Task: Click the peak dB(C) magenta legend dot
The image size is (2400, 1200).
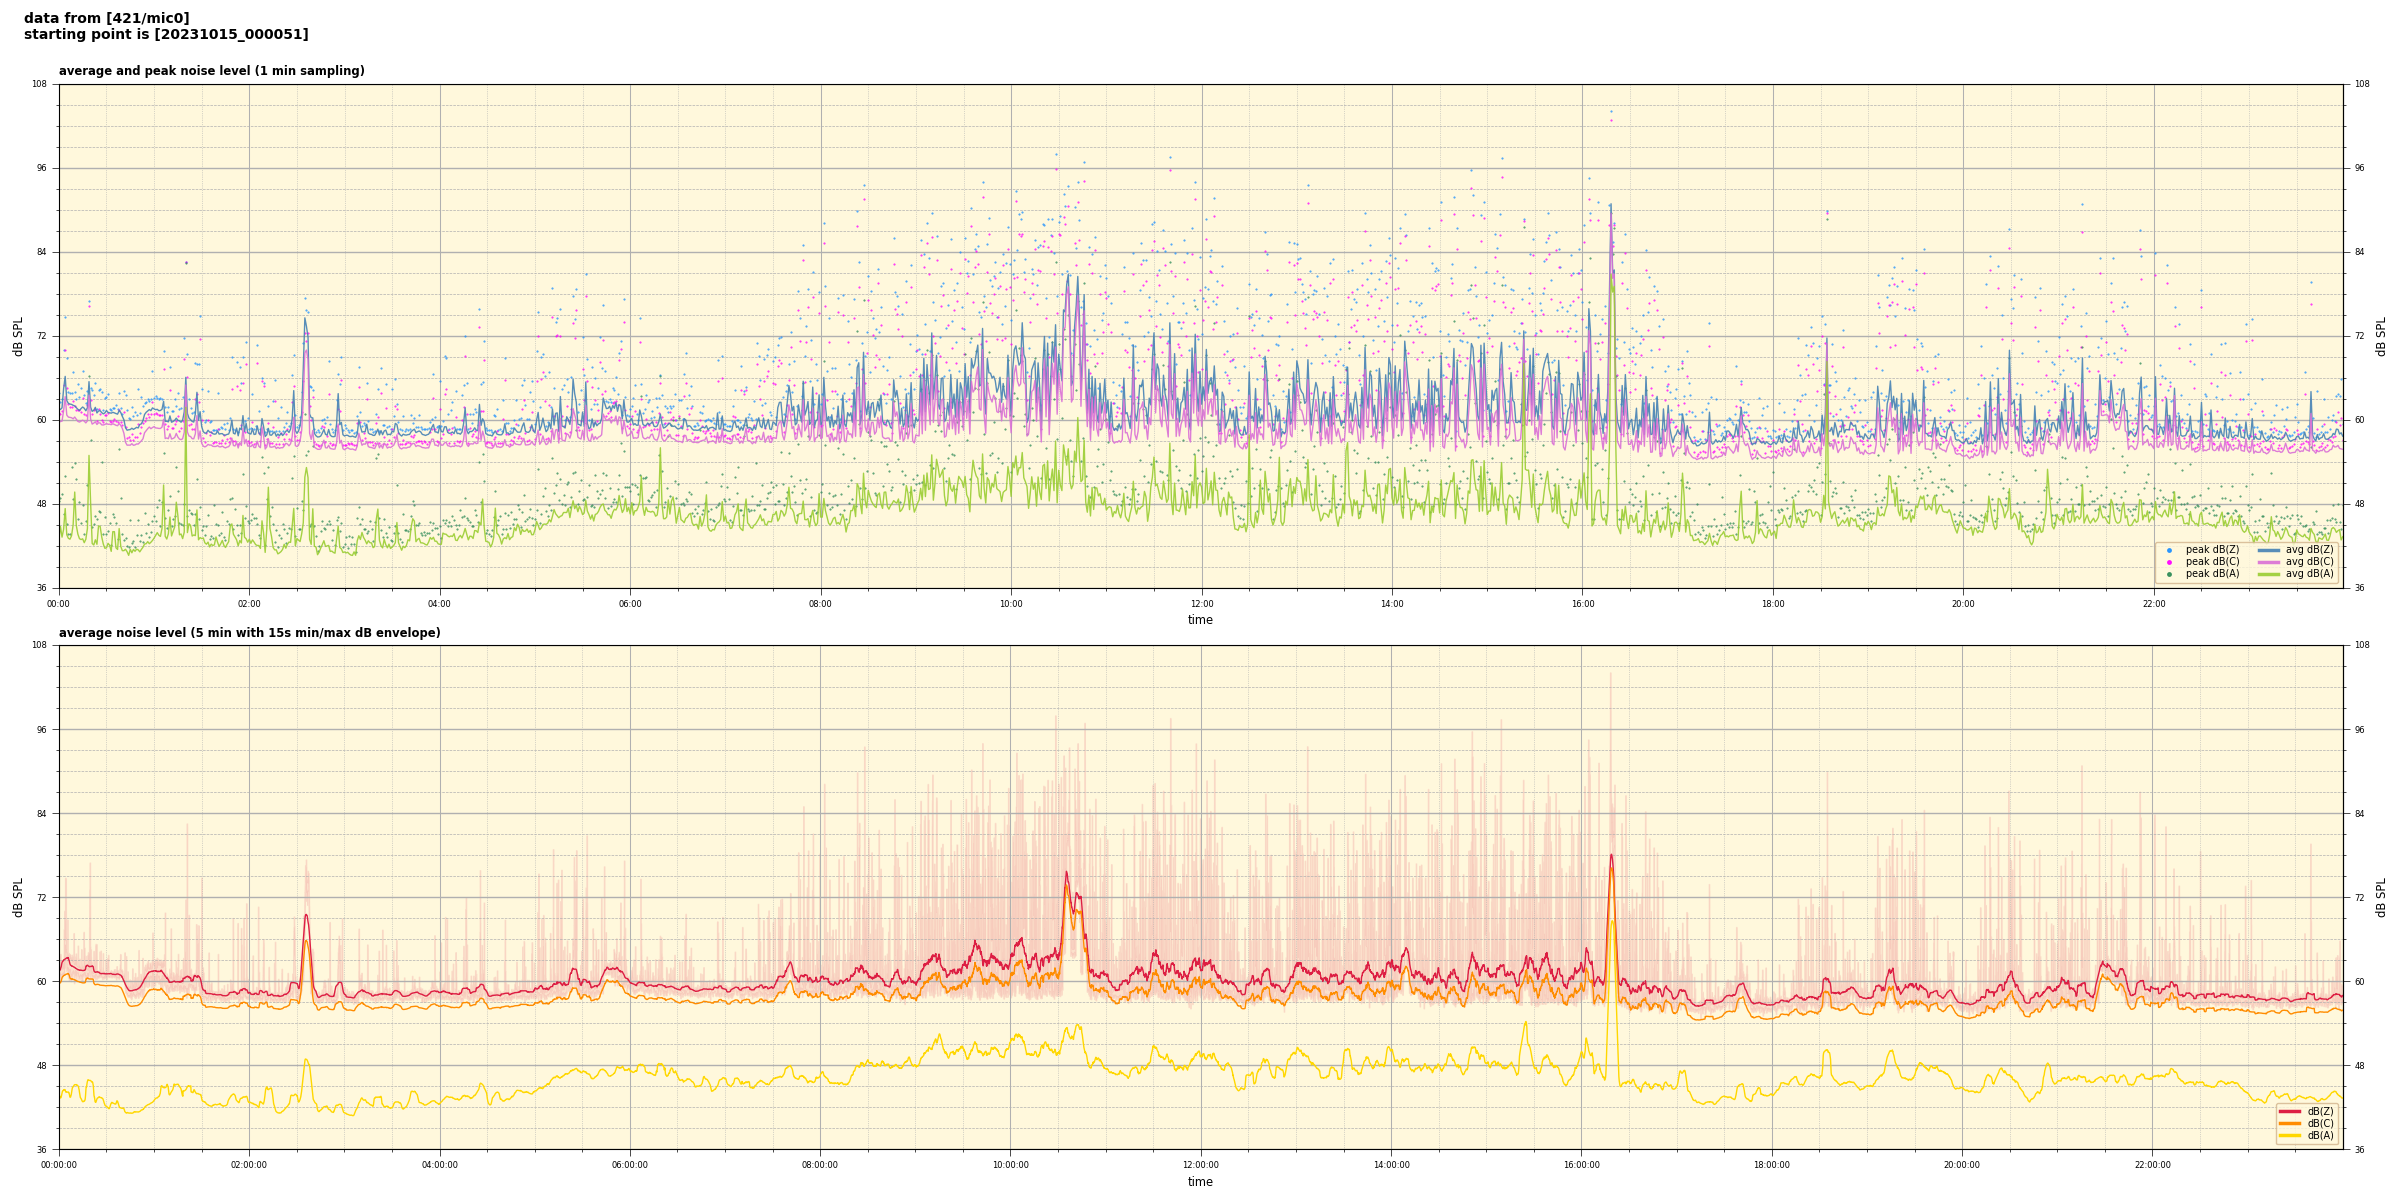Action: (x=2169, y=562)
